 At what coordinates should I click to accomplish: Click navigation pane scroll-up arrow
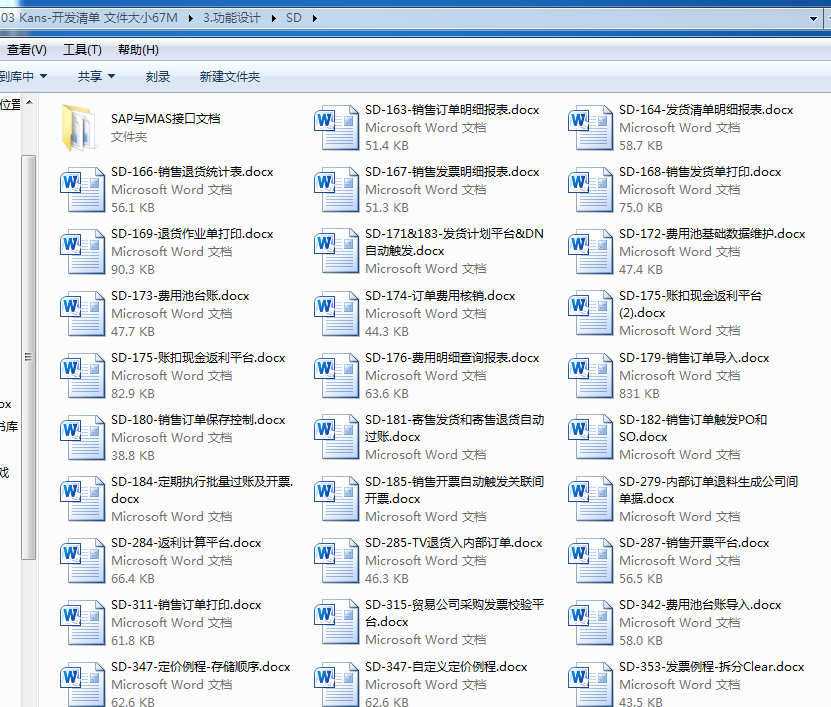click(29, 102)
